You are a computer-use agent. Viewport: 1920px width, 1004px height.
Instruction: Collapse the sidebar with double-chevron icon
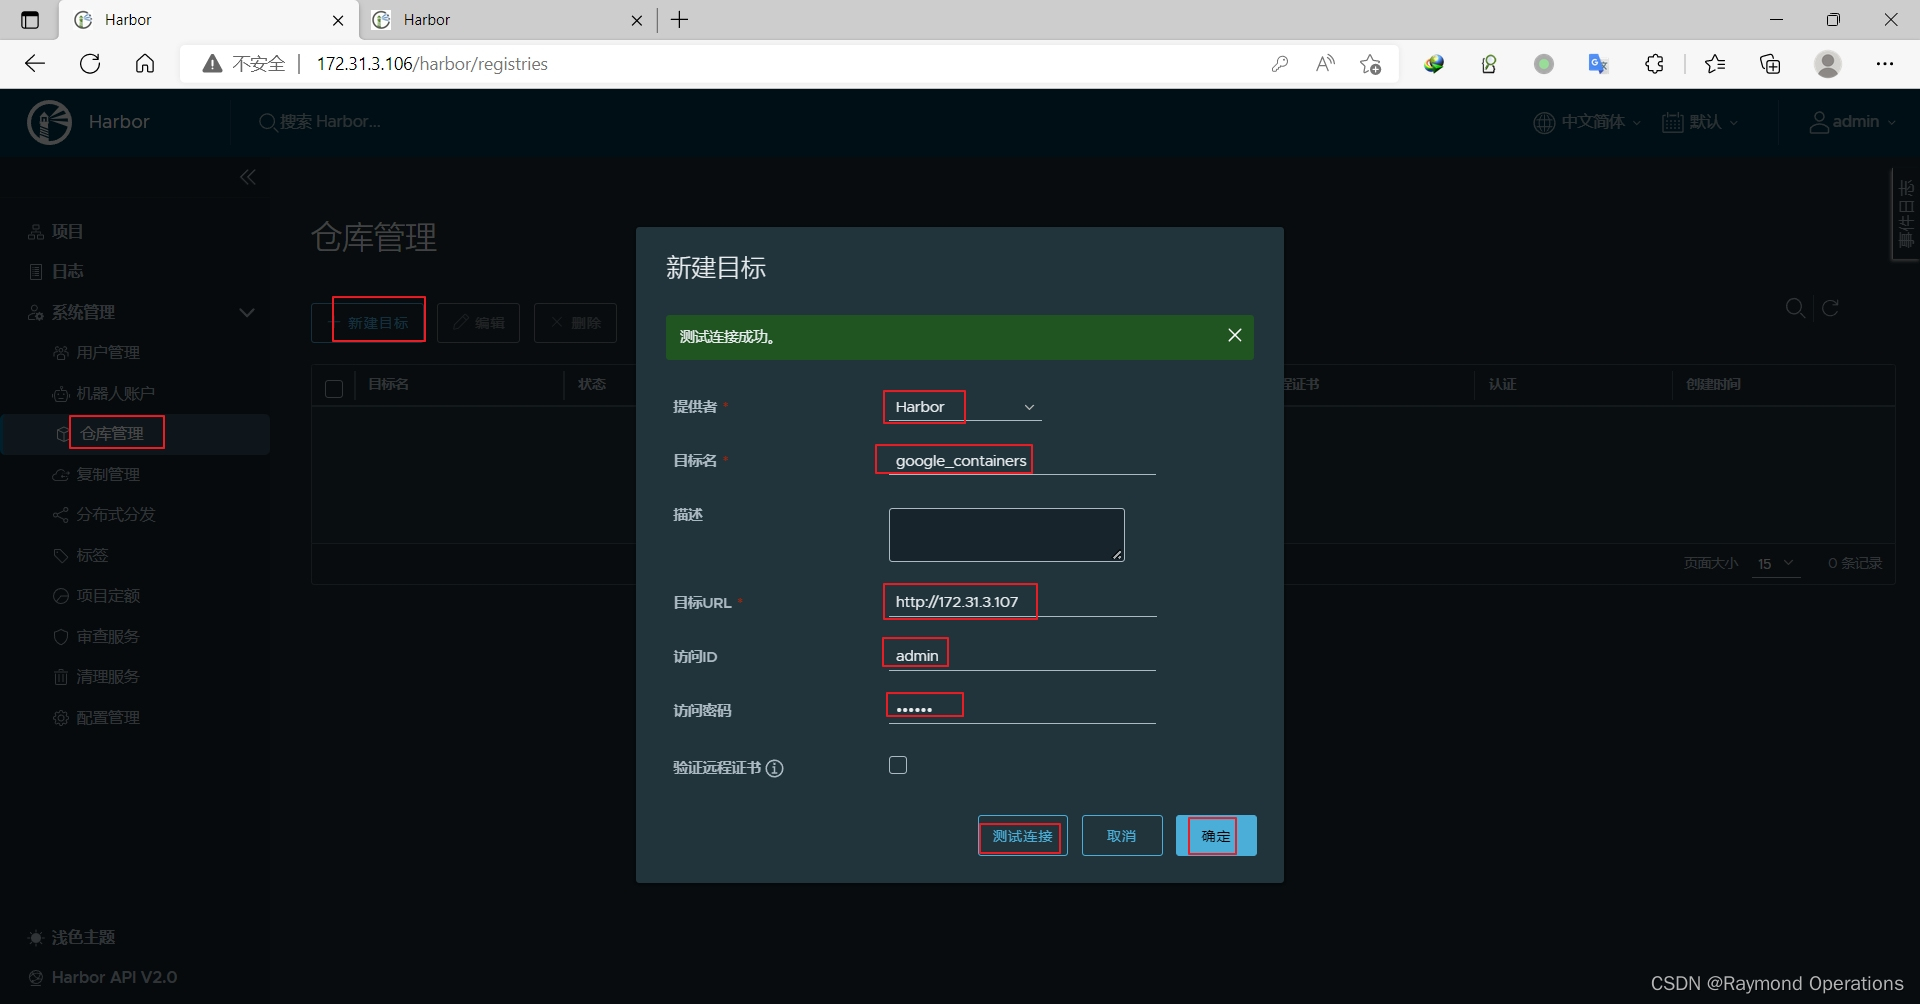248,177
